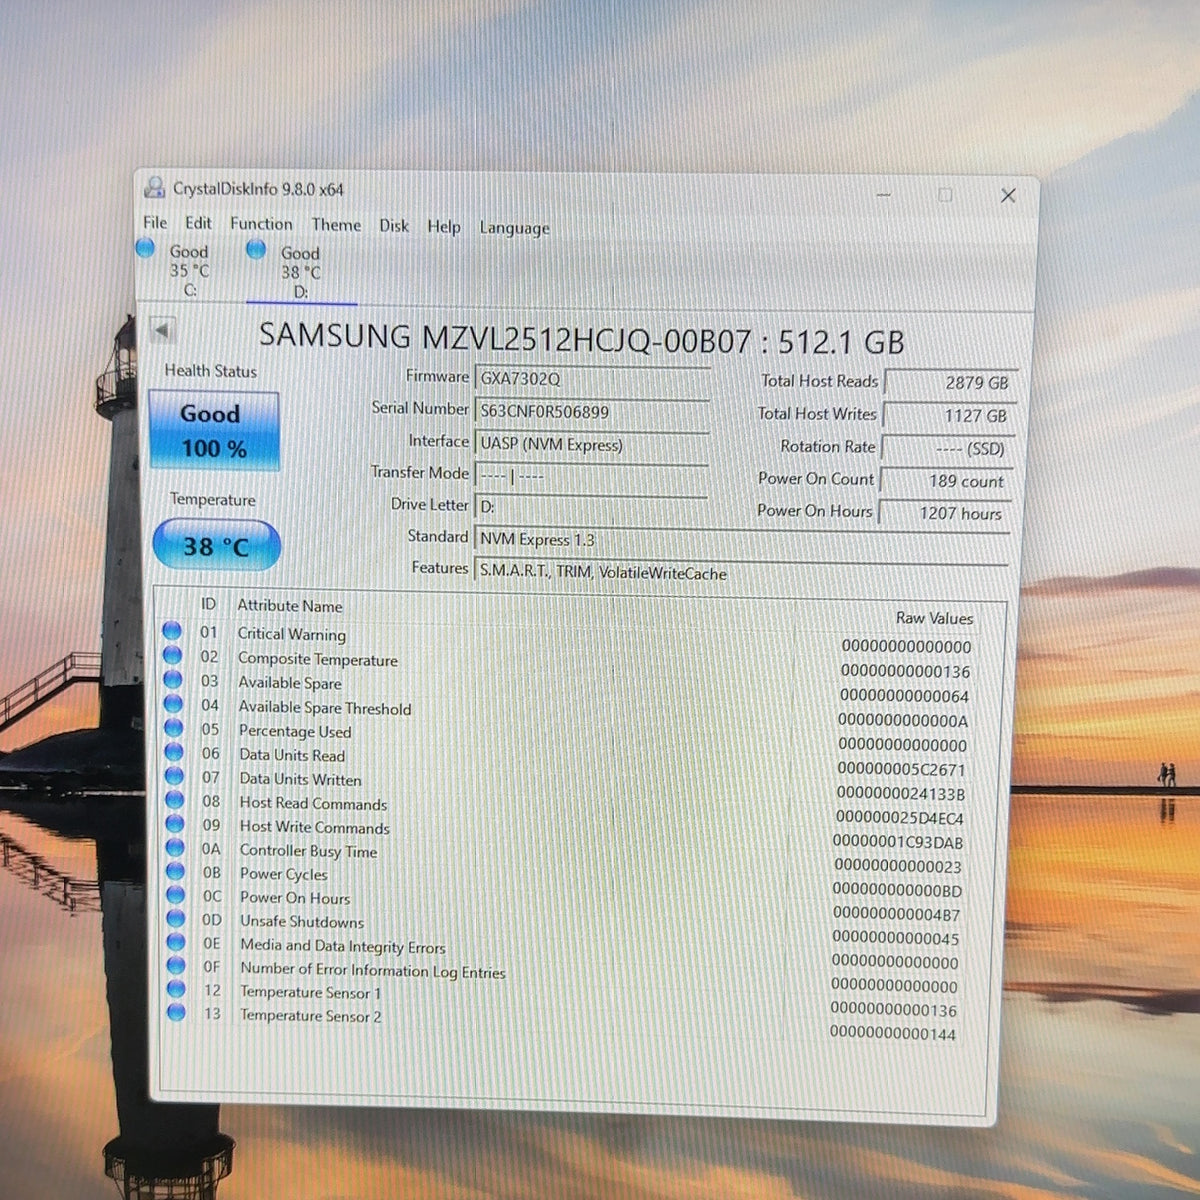1200x1200 pixels.
Task: Click the Drive Letter field
Action: (592, 507)
